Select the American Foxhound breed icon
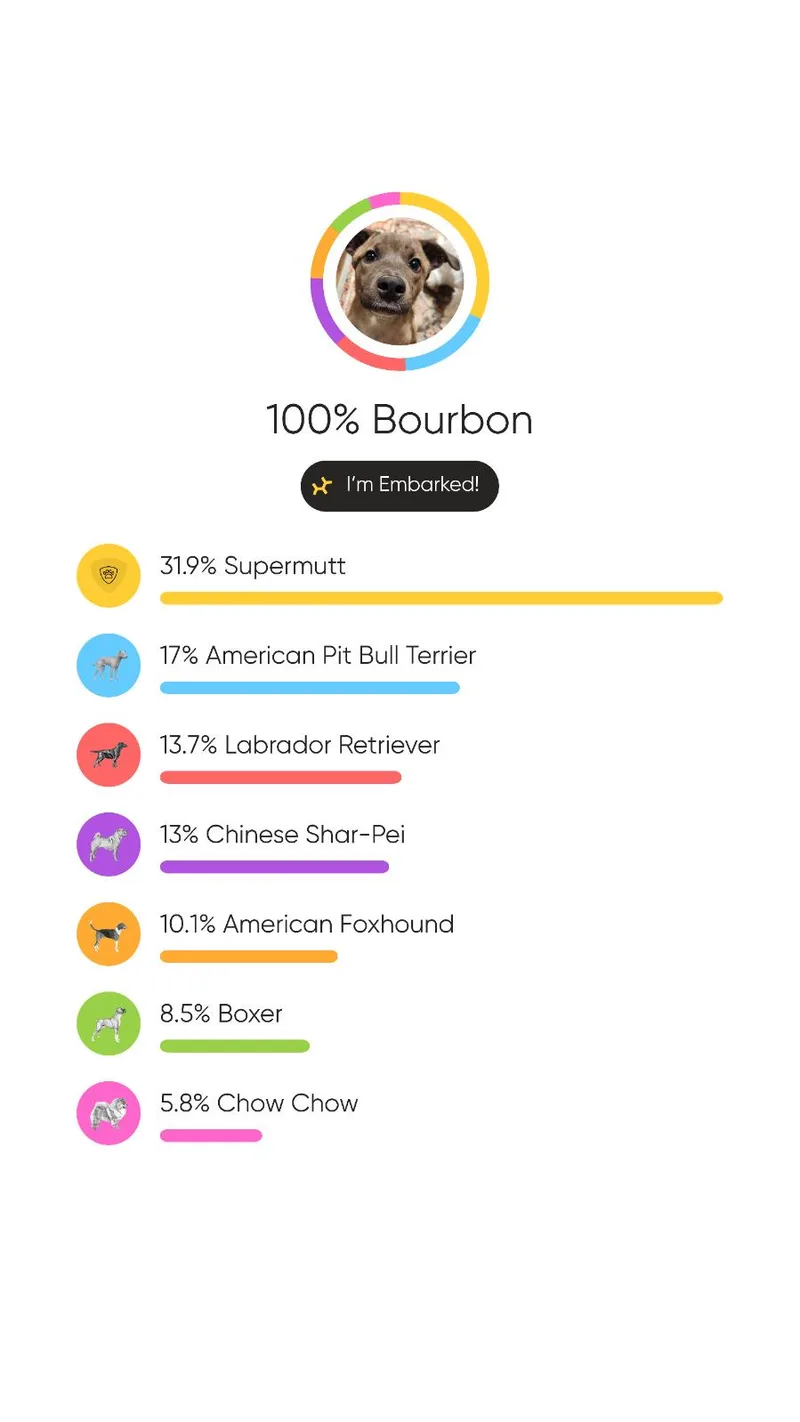The height and width of the screenshot is (1422, 800). coord(108,933)
